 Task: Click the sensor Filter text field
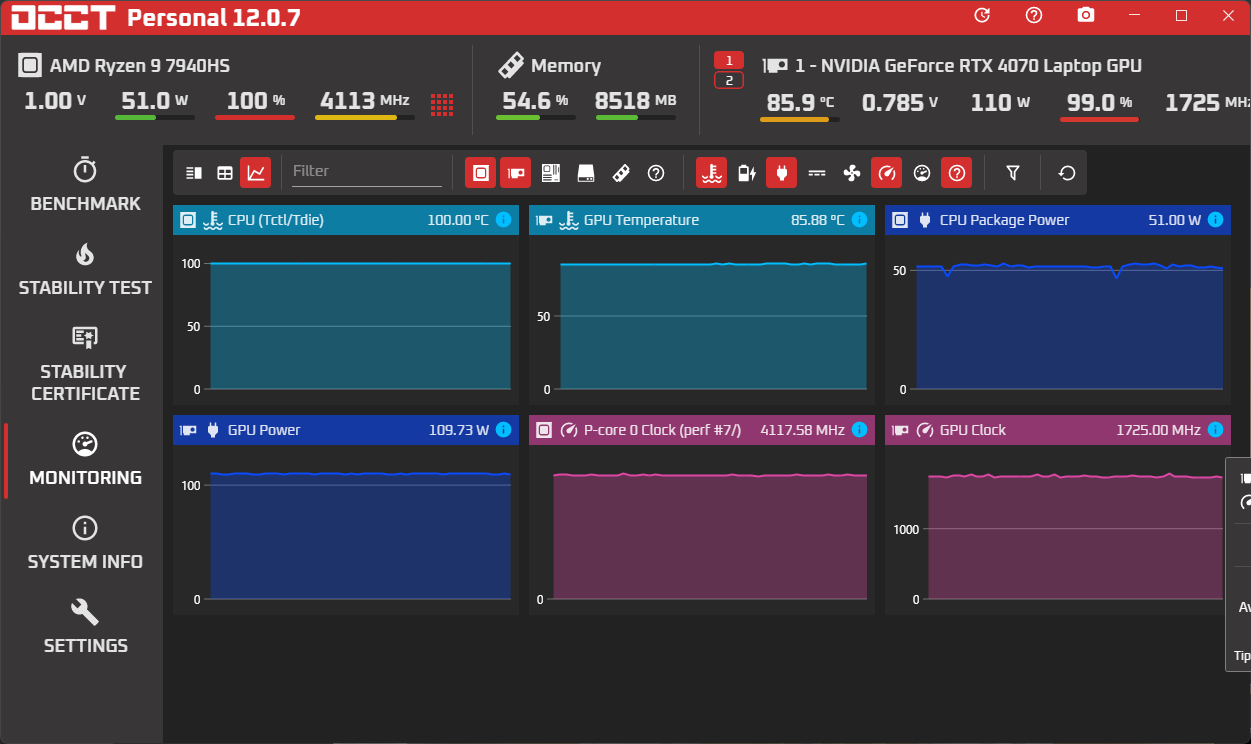tap(366, 172)
